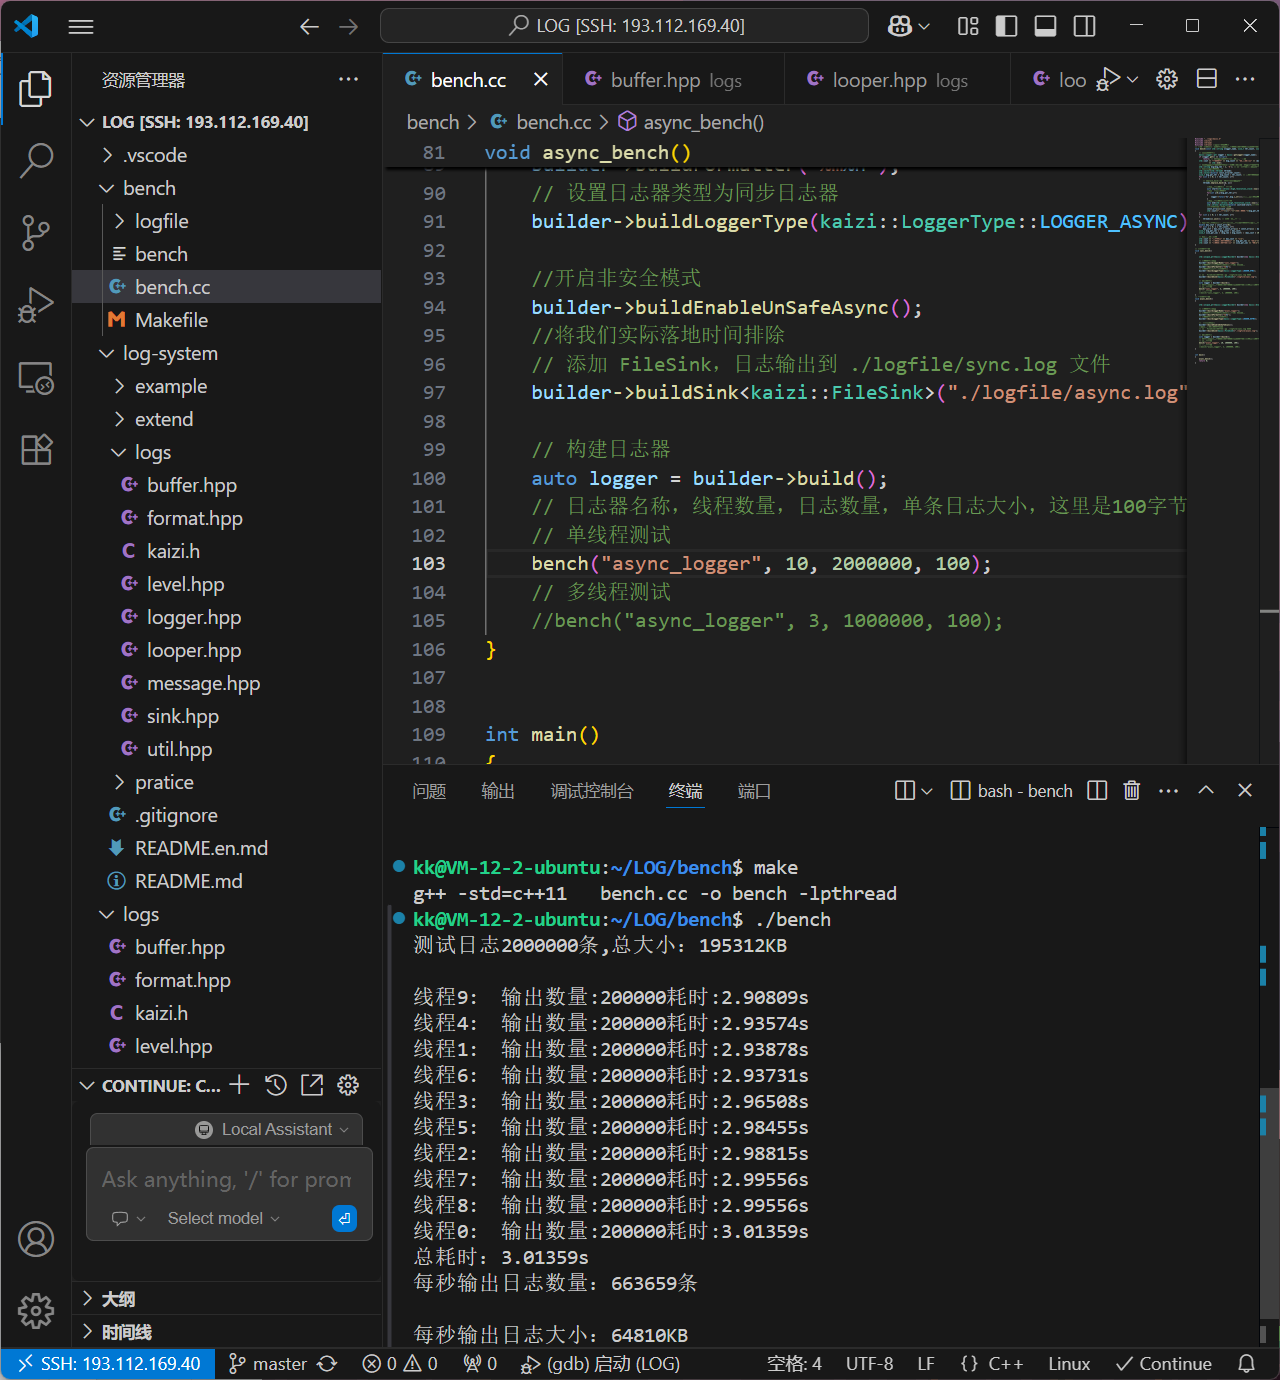Close the bench.cc editor tab
1280x1380 pixels.
point(541,79)
